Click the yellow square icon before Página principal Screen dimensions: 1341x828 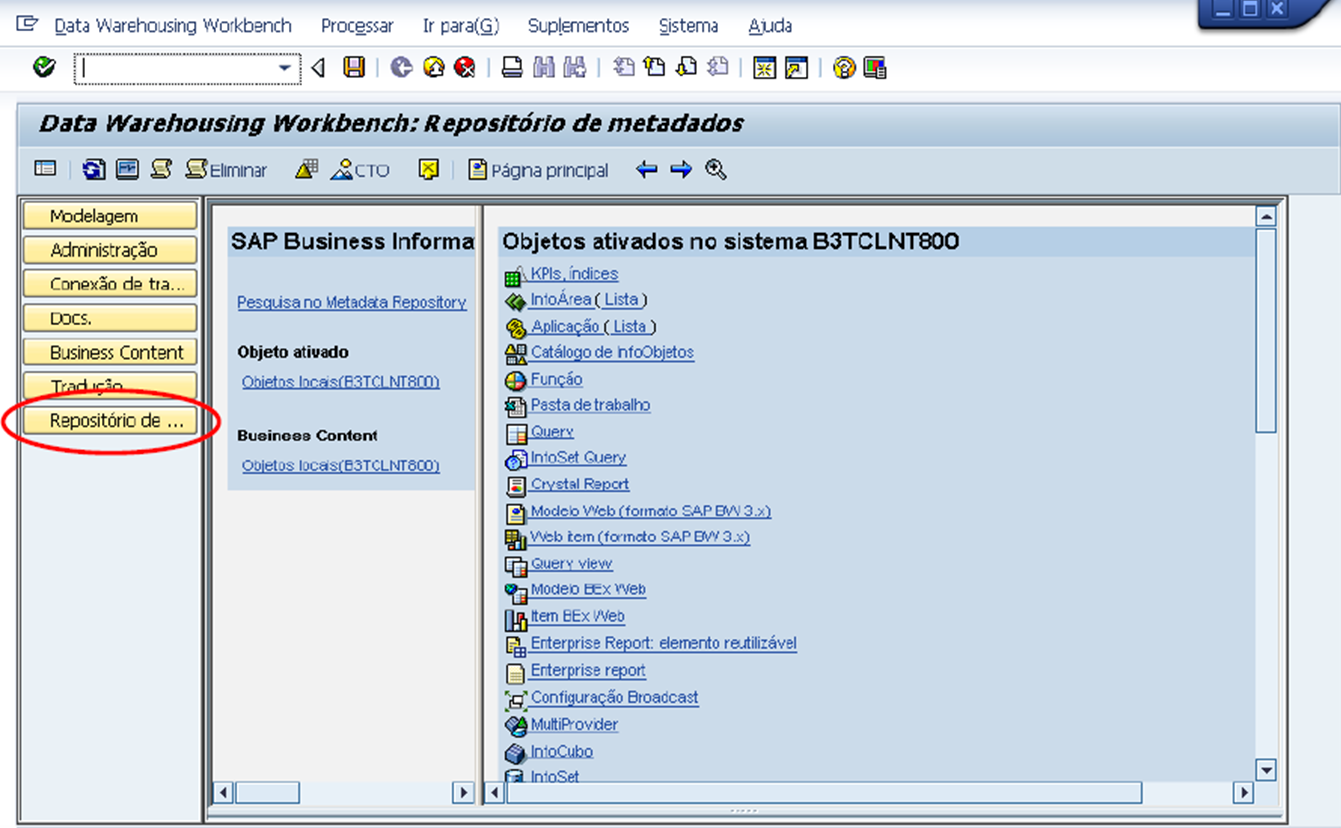tap(428, 169)
